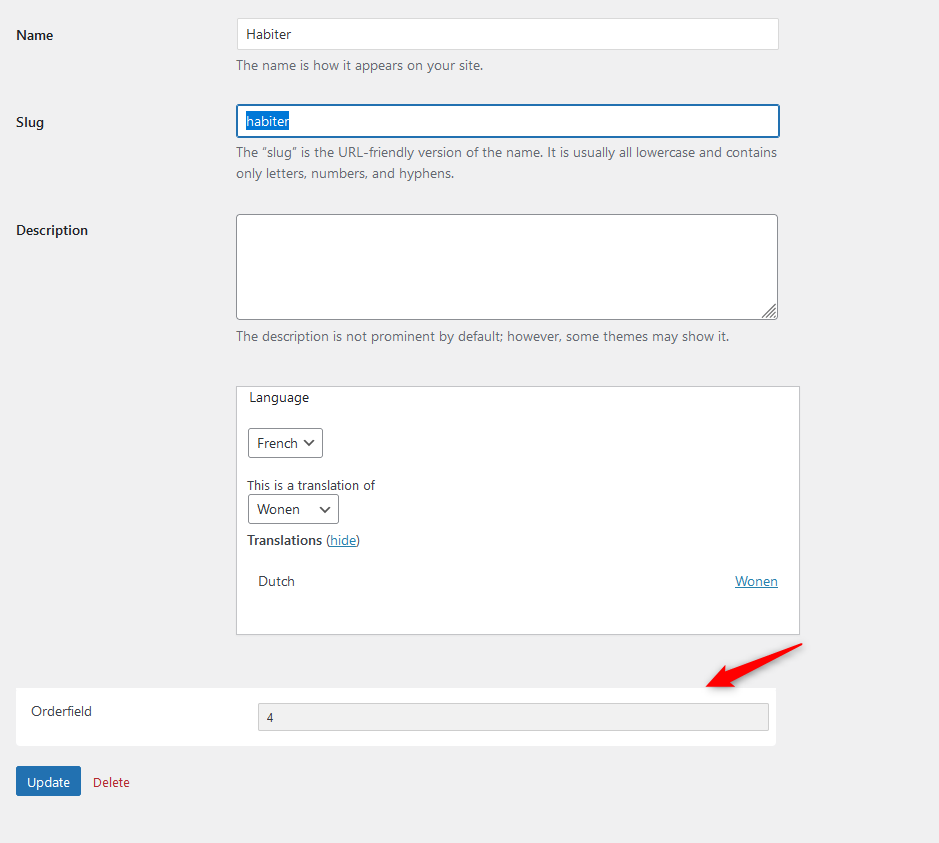Click inside the empty Description textarea
The height and width of the screenshot is (843, 939).
507,267
